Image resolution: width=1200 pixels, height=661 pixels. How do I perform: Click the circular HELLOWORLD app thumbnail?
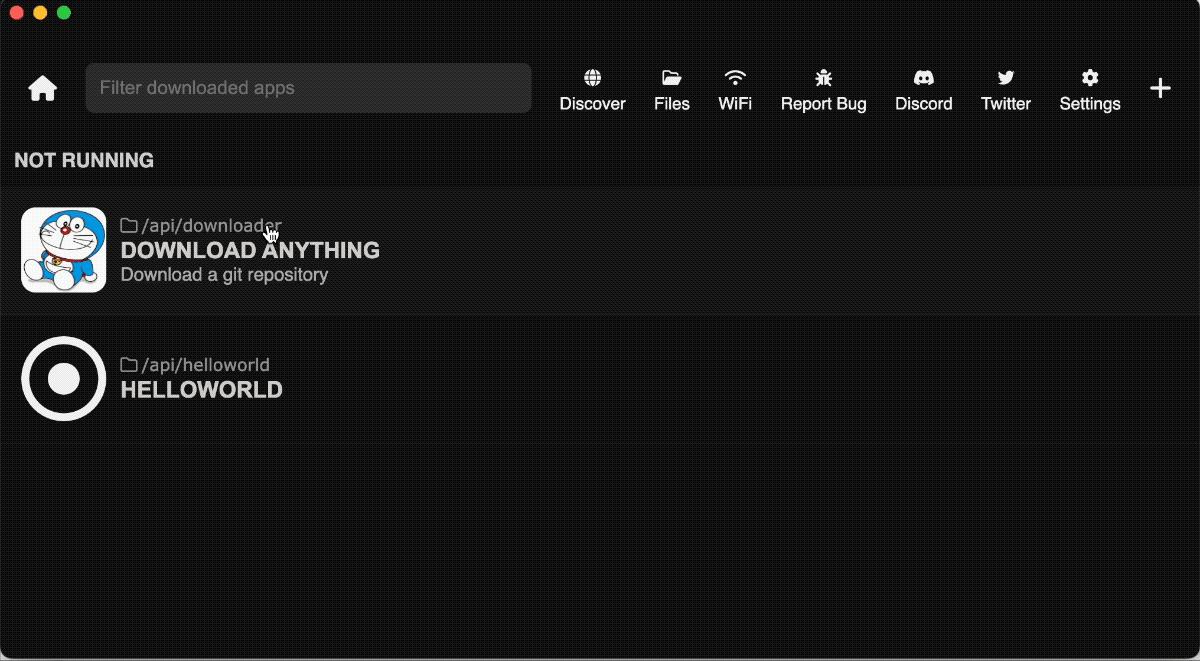pos(63,378)
